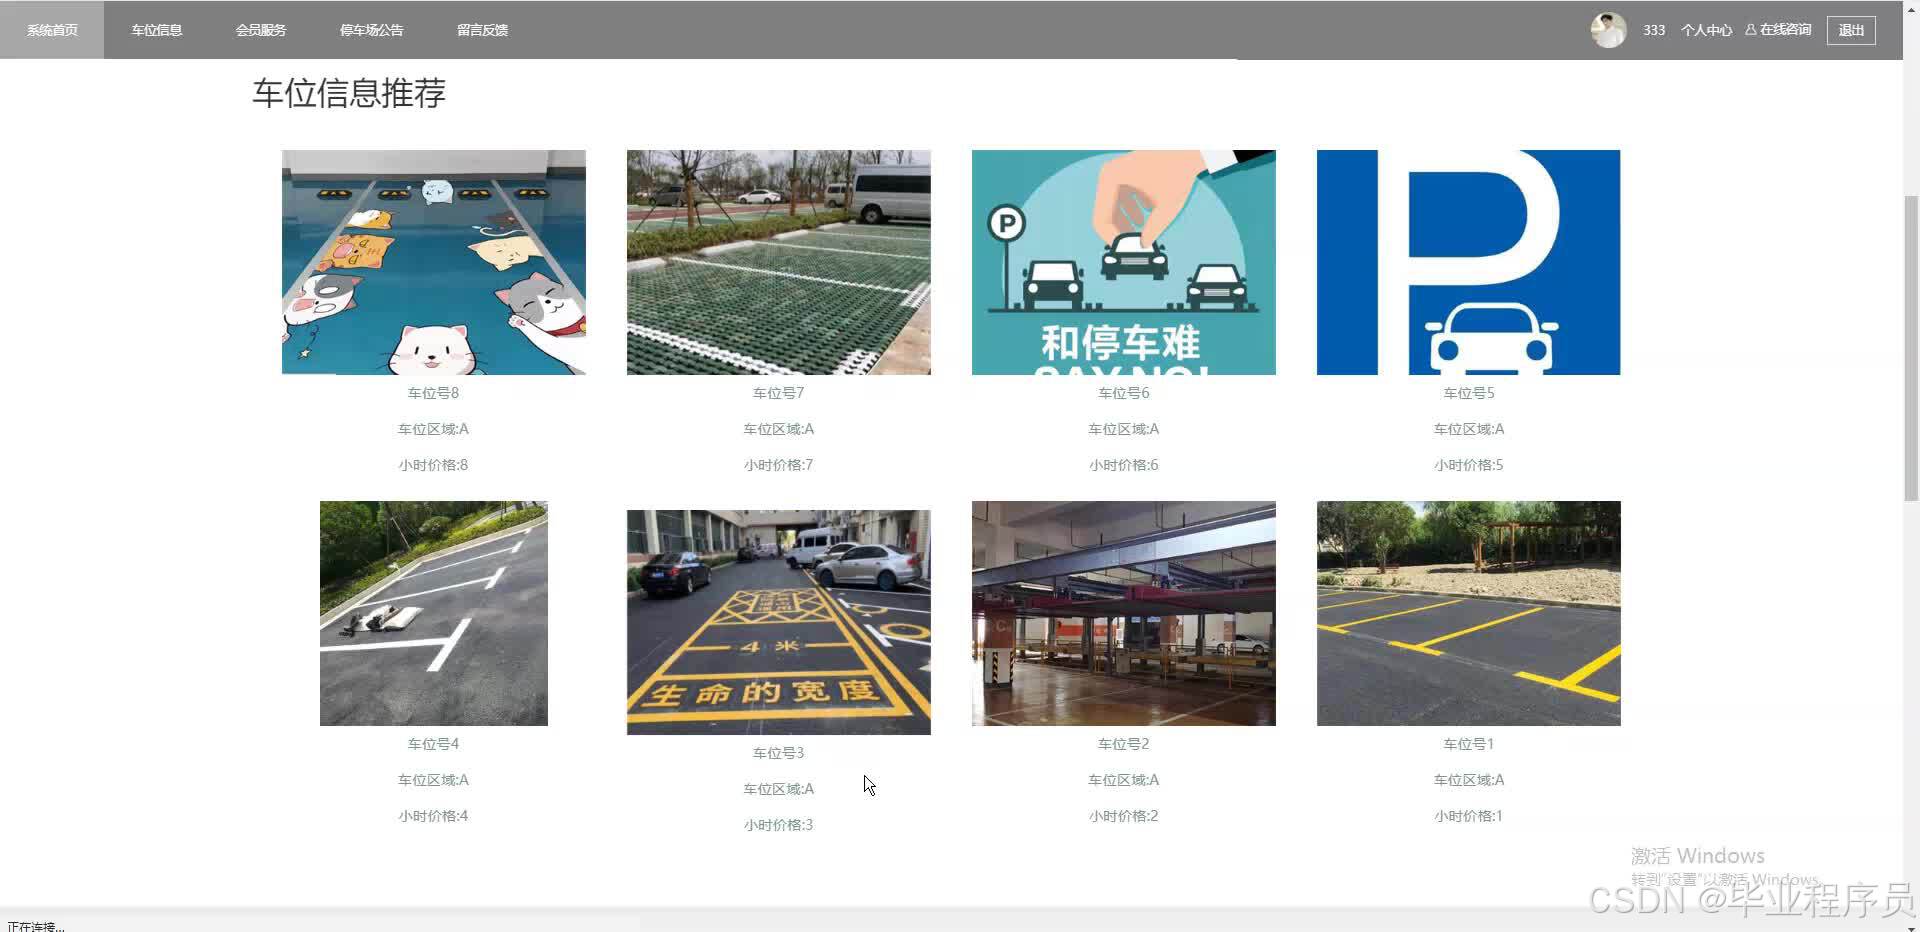The height and width of the screenshot is (932, 1920).
Task: Open the 会员服务 menu item
Action: coord(261,30)
